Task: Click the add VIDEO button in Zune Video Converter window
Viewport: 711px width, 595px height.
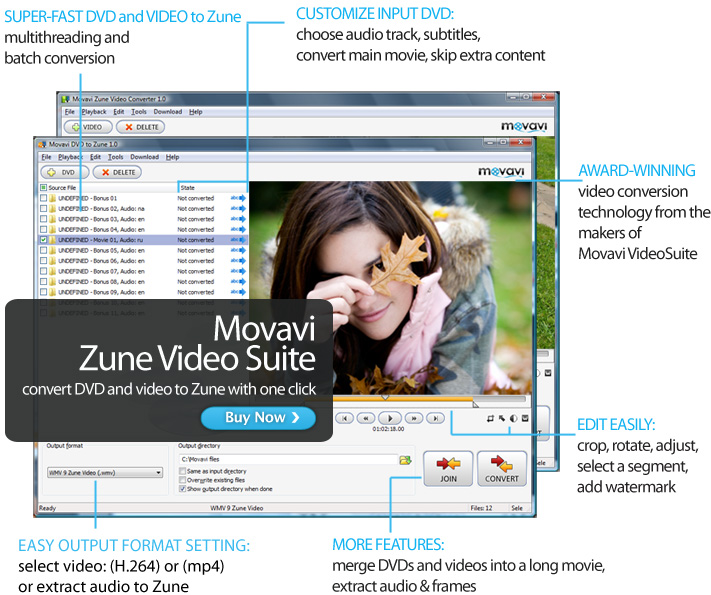Action: click(x=88, y=127)
